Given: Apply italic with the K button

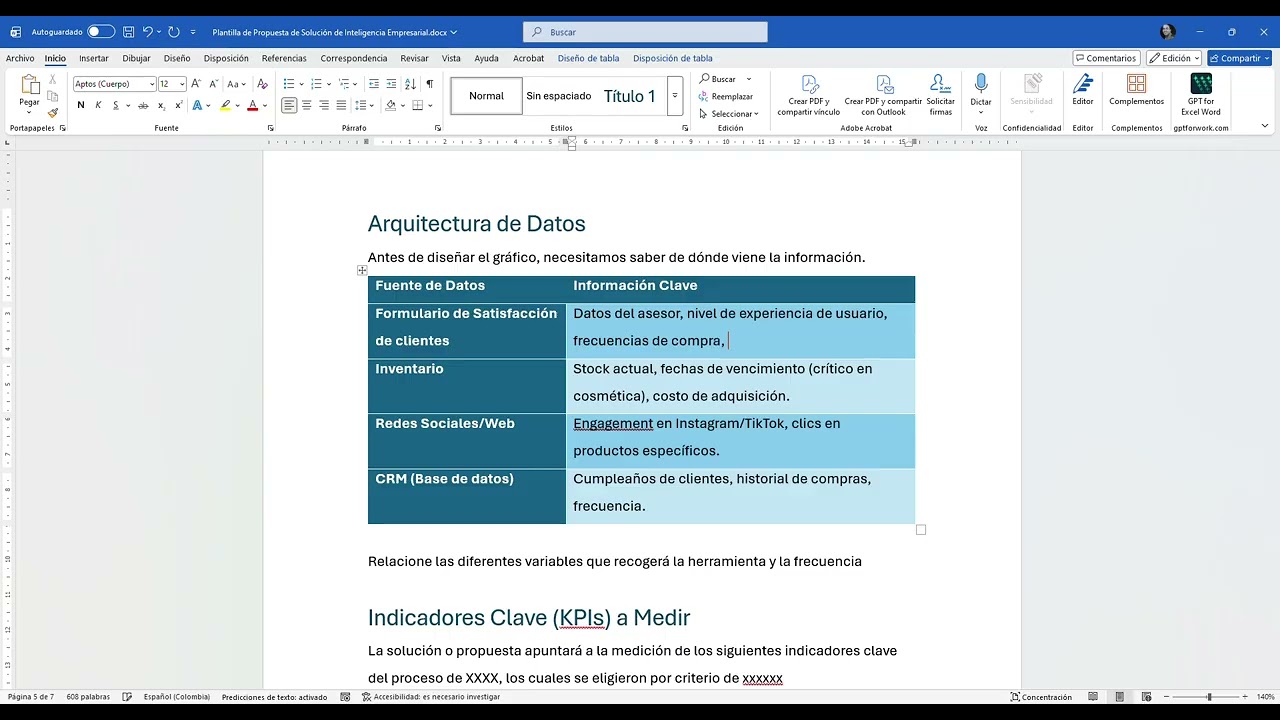Looking at the screenshot, I should 98,106.
